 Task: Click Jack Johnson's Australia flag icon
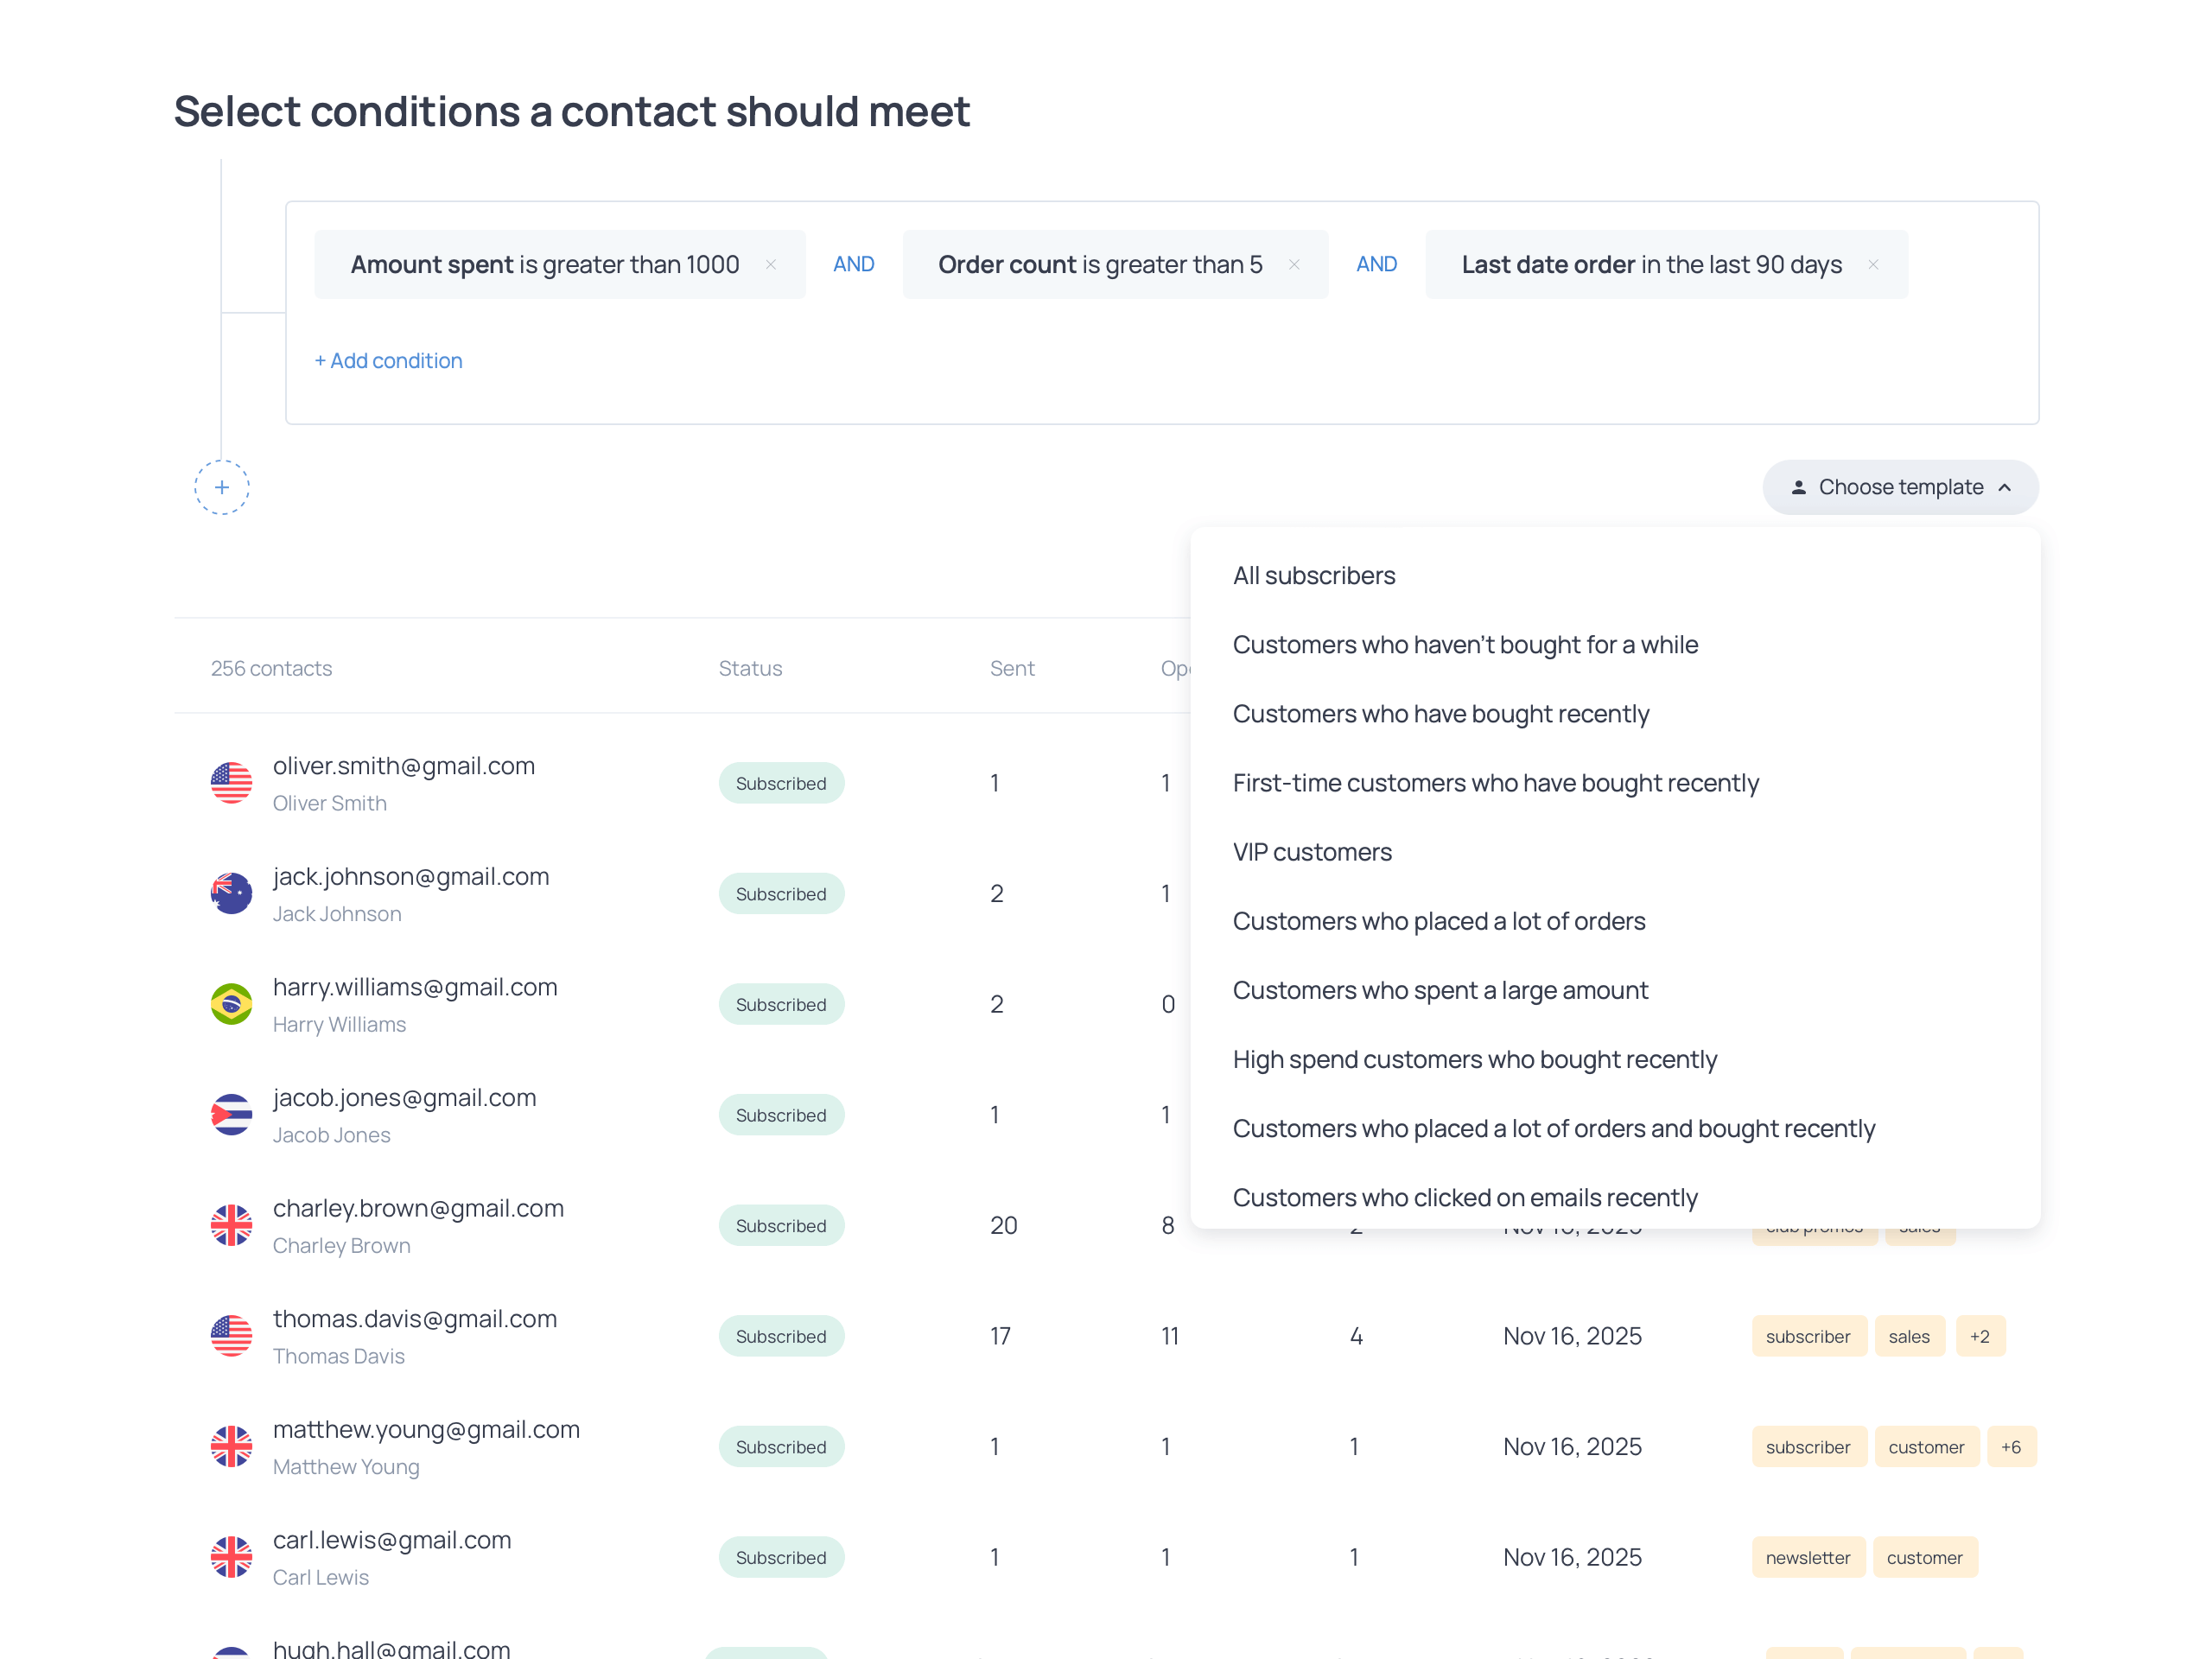point(231,894)
